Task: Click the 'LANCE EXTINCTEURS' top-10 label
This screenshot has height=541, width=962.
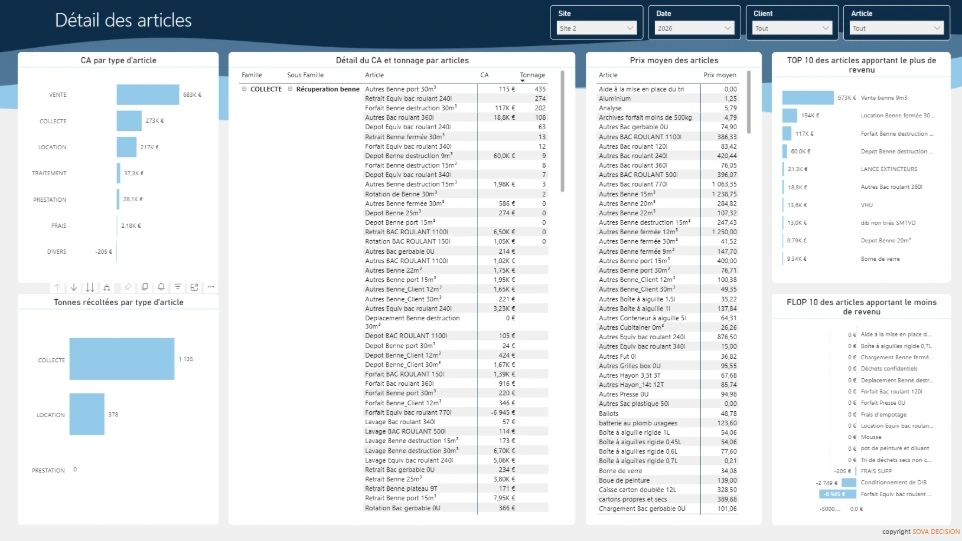Action: click(x=889, y=169)
